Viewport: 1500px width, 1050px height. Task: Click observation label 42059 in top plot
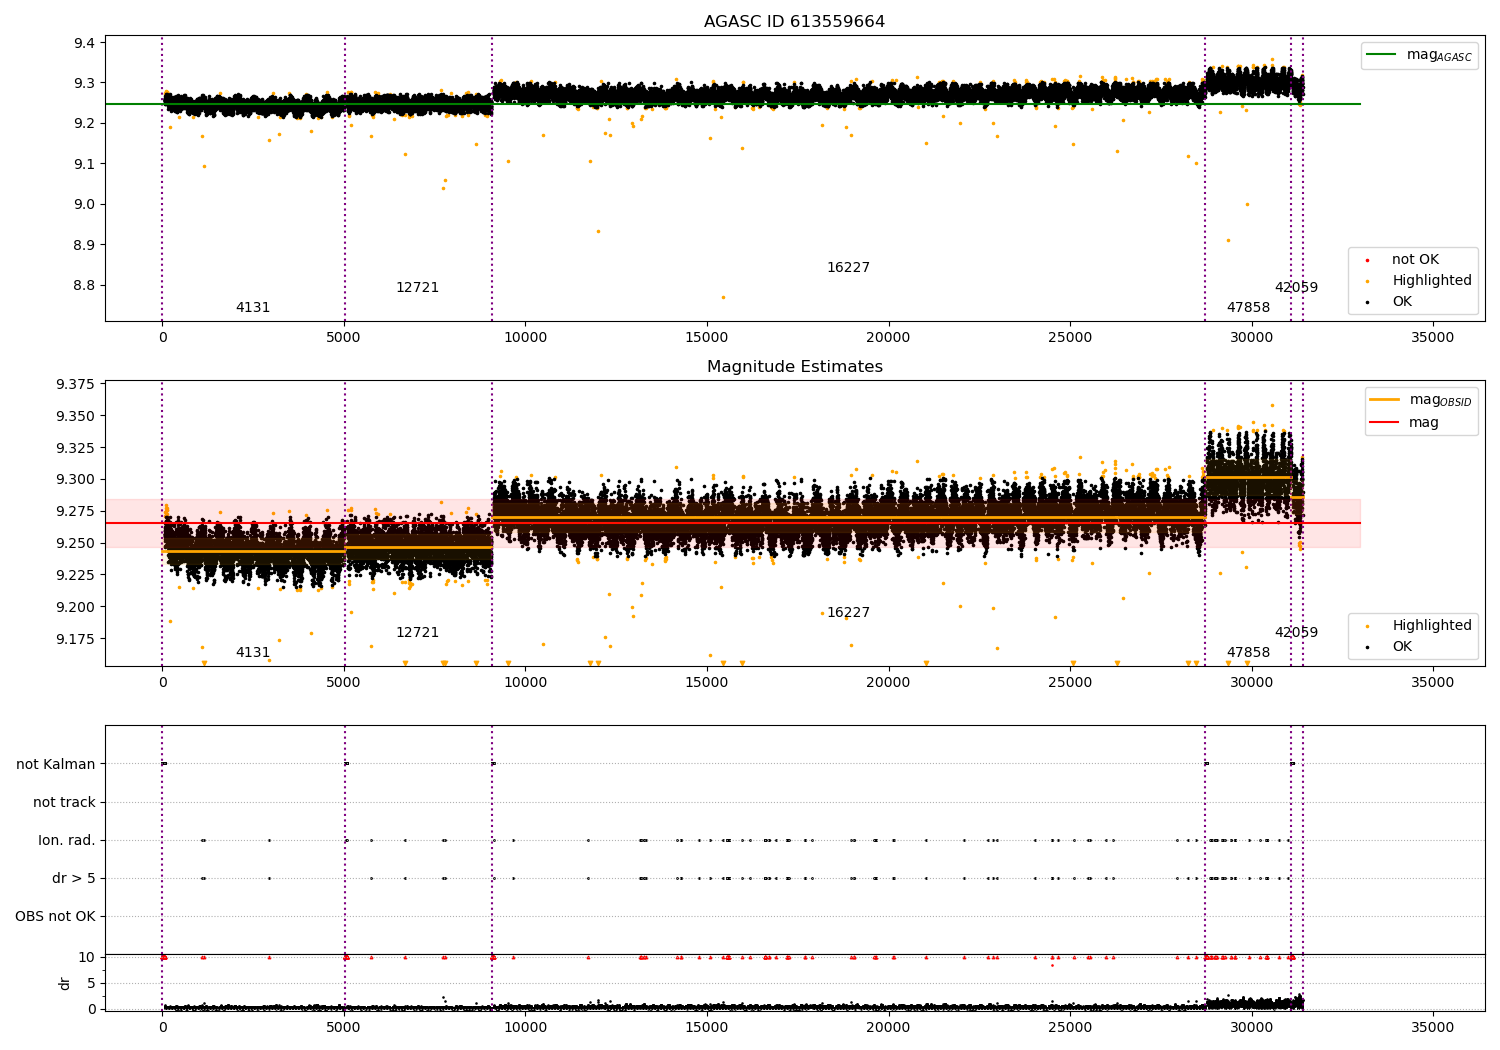point(1296,288)
